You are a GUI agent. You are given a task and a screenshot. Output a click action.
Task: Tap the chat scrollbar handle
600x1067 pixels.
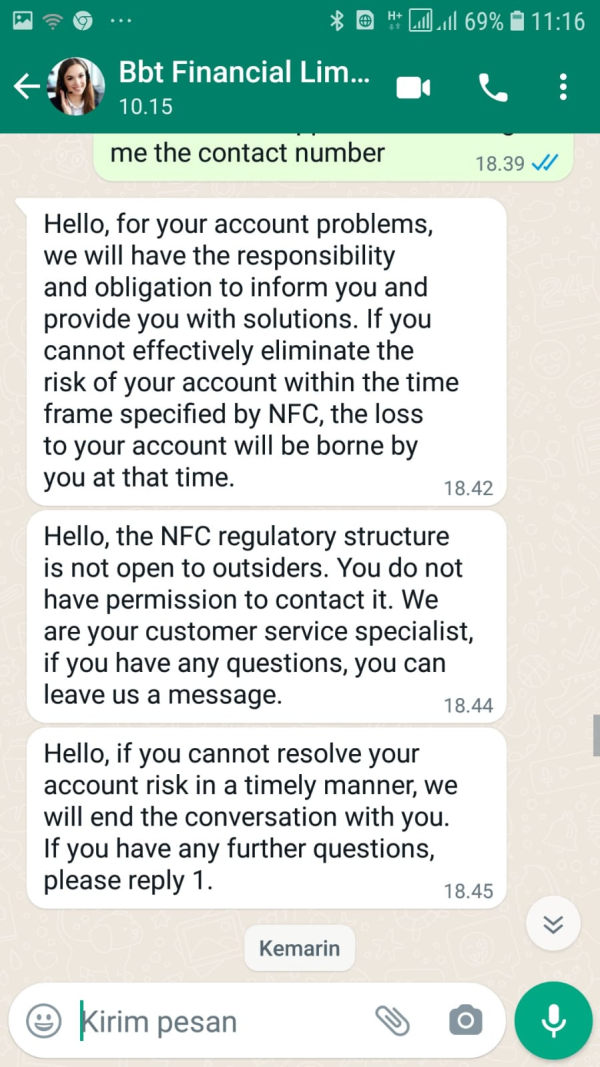pyautogui.click(x=596, y=736)
